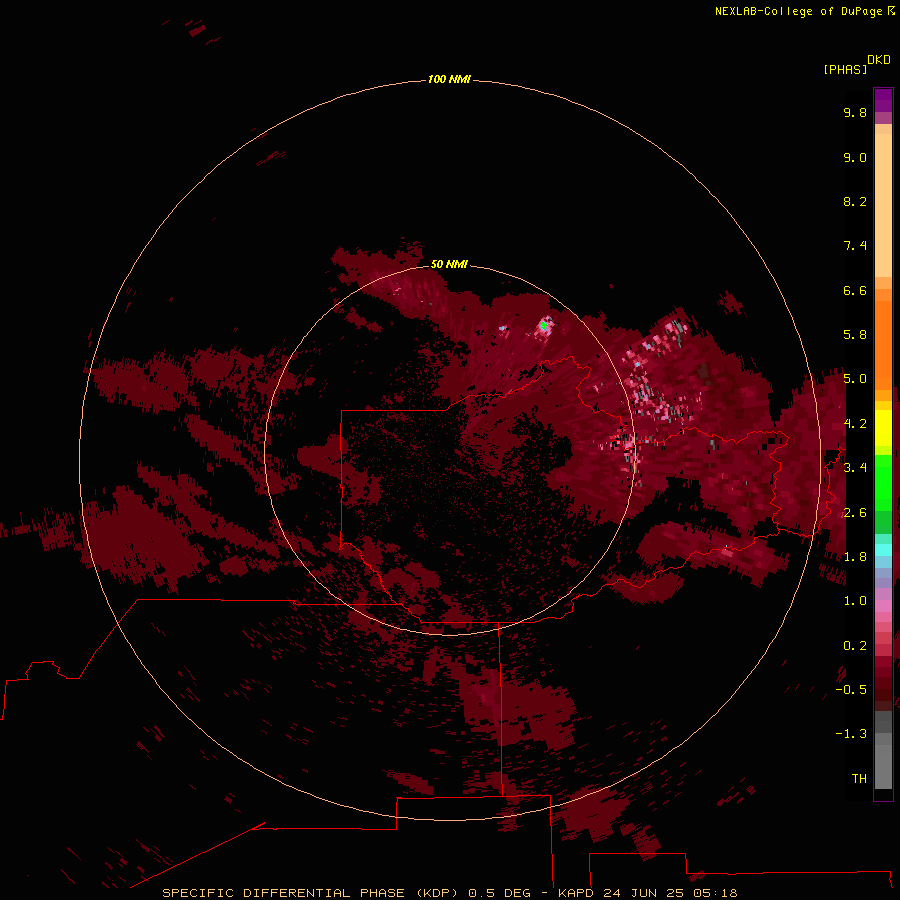
Task: Click the -0.5 value on color scale
Action: pos(851,690)
